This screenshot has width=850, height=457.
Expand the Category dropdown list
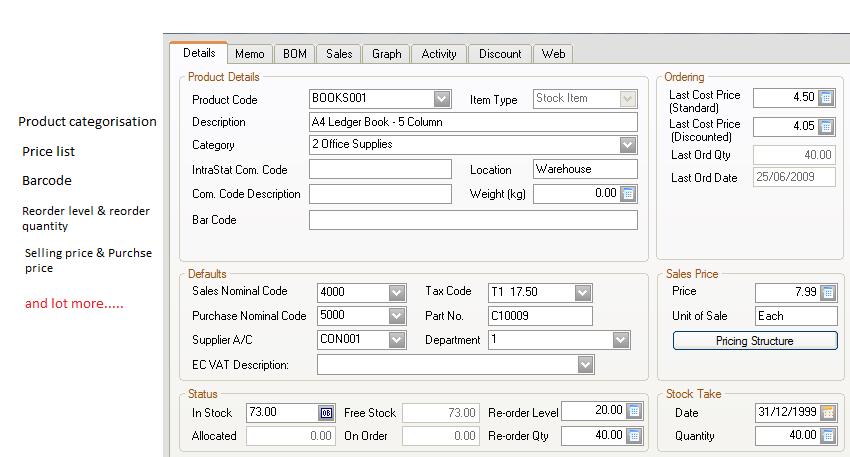pos(628,145)
